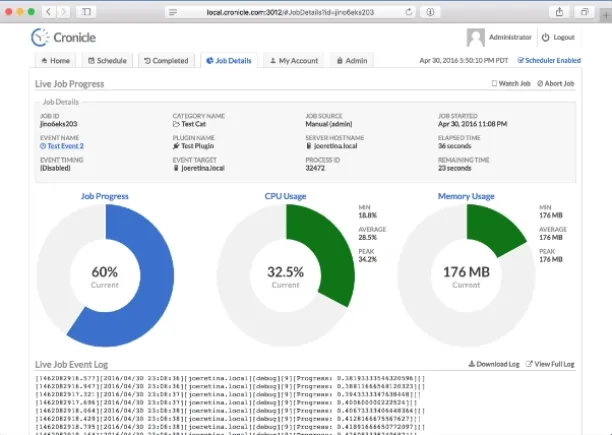Image resolution: width=612 pixels, height=435 pixels.
Task: Enable the Watch Job checkbox
Action: tap(494, 83)
